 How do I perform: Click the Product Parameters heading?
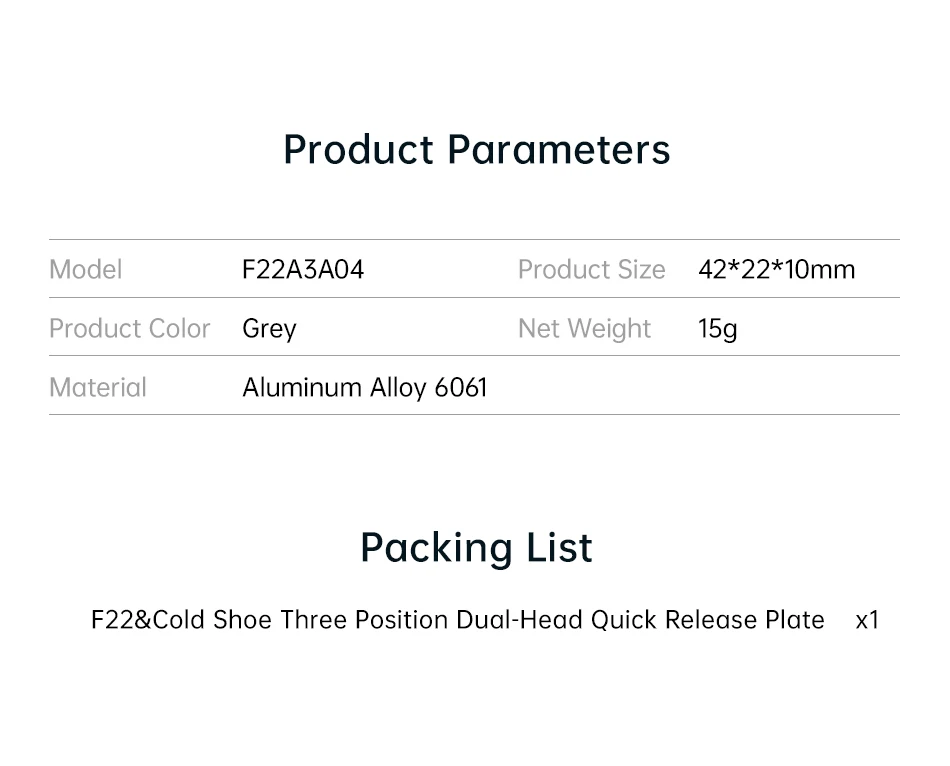(476, 150)
